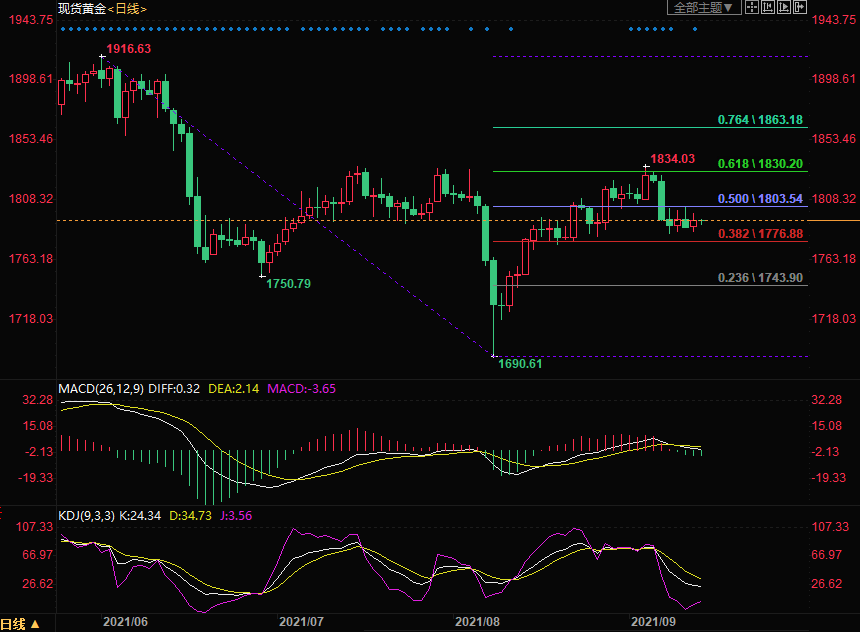
Task: Click the crosshair cursor icon in top toolbar
Action: point(750,7)
